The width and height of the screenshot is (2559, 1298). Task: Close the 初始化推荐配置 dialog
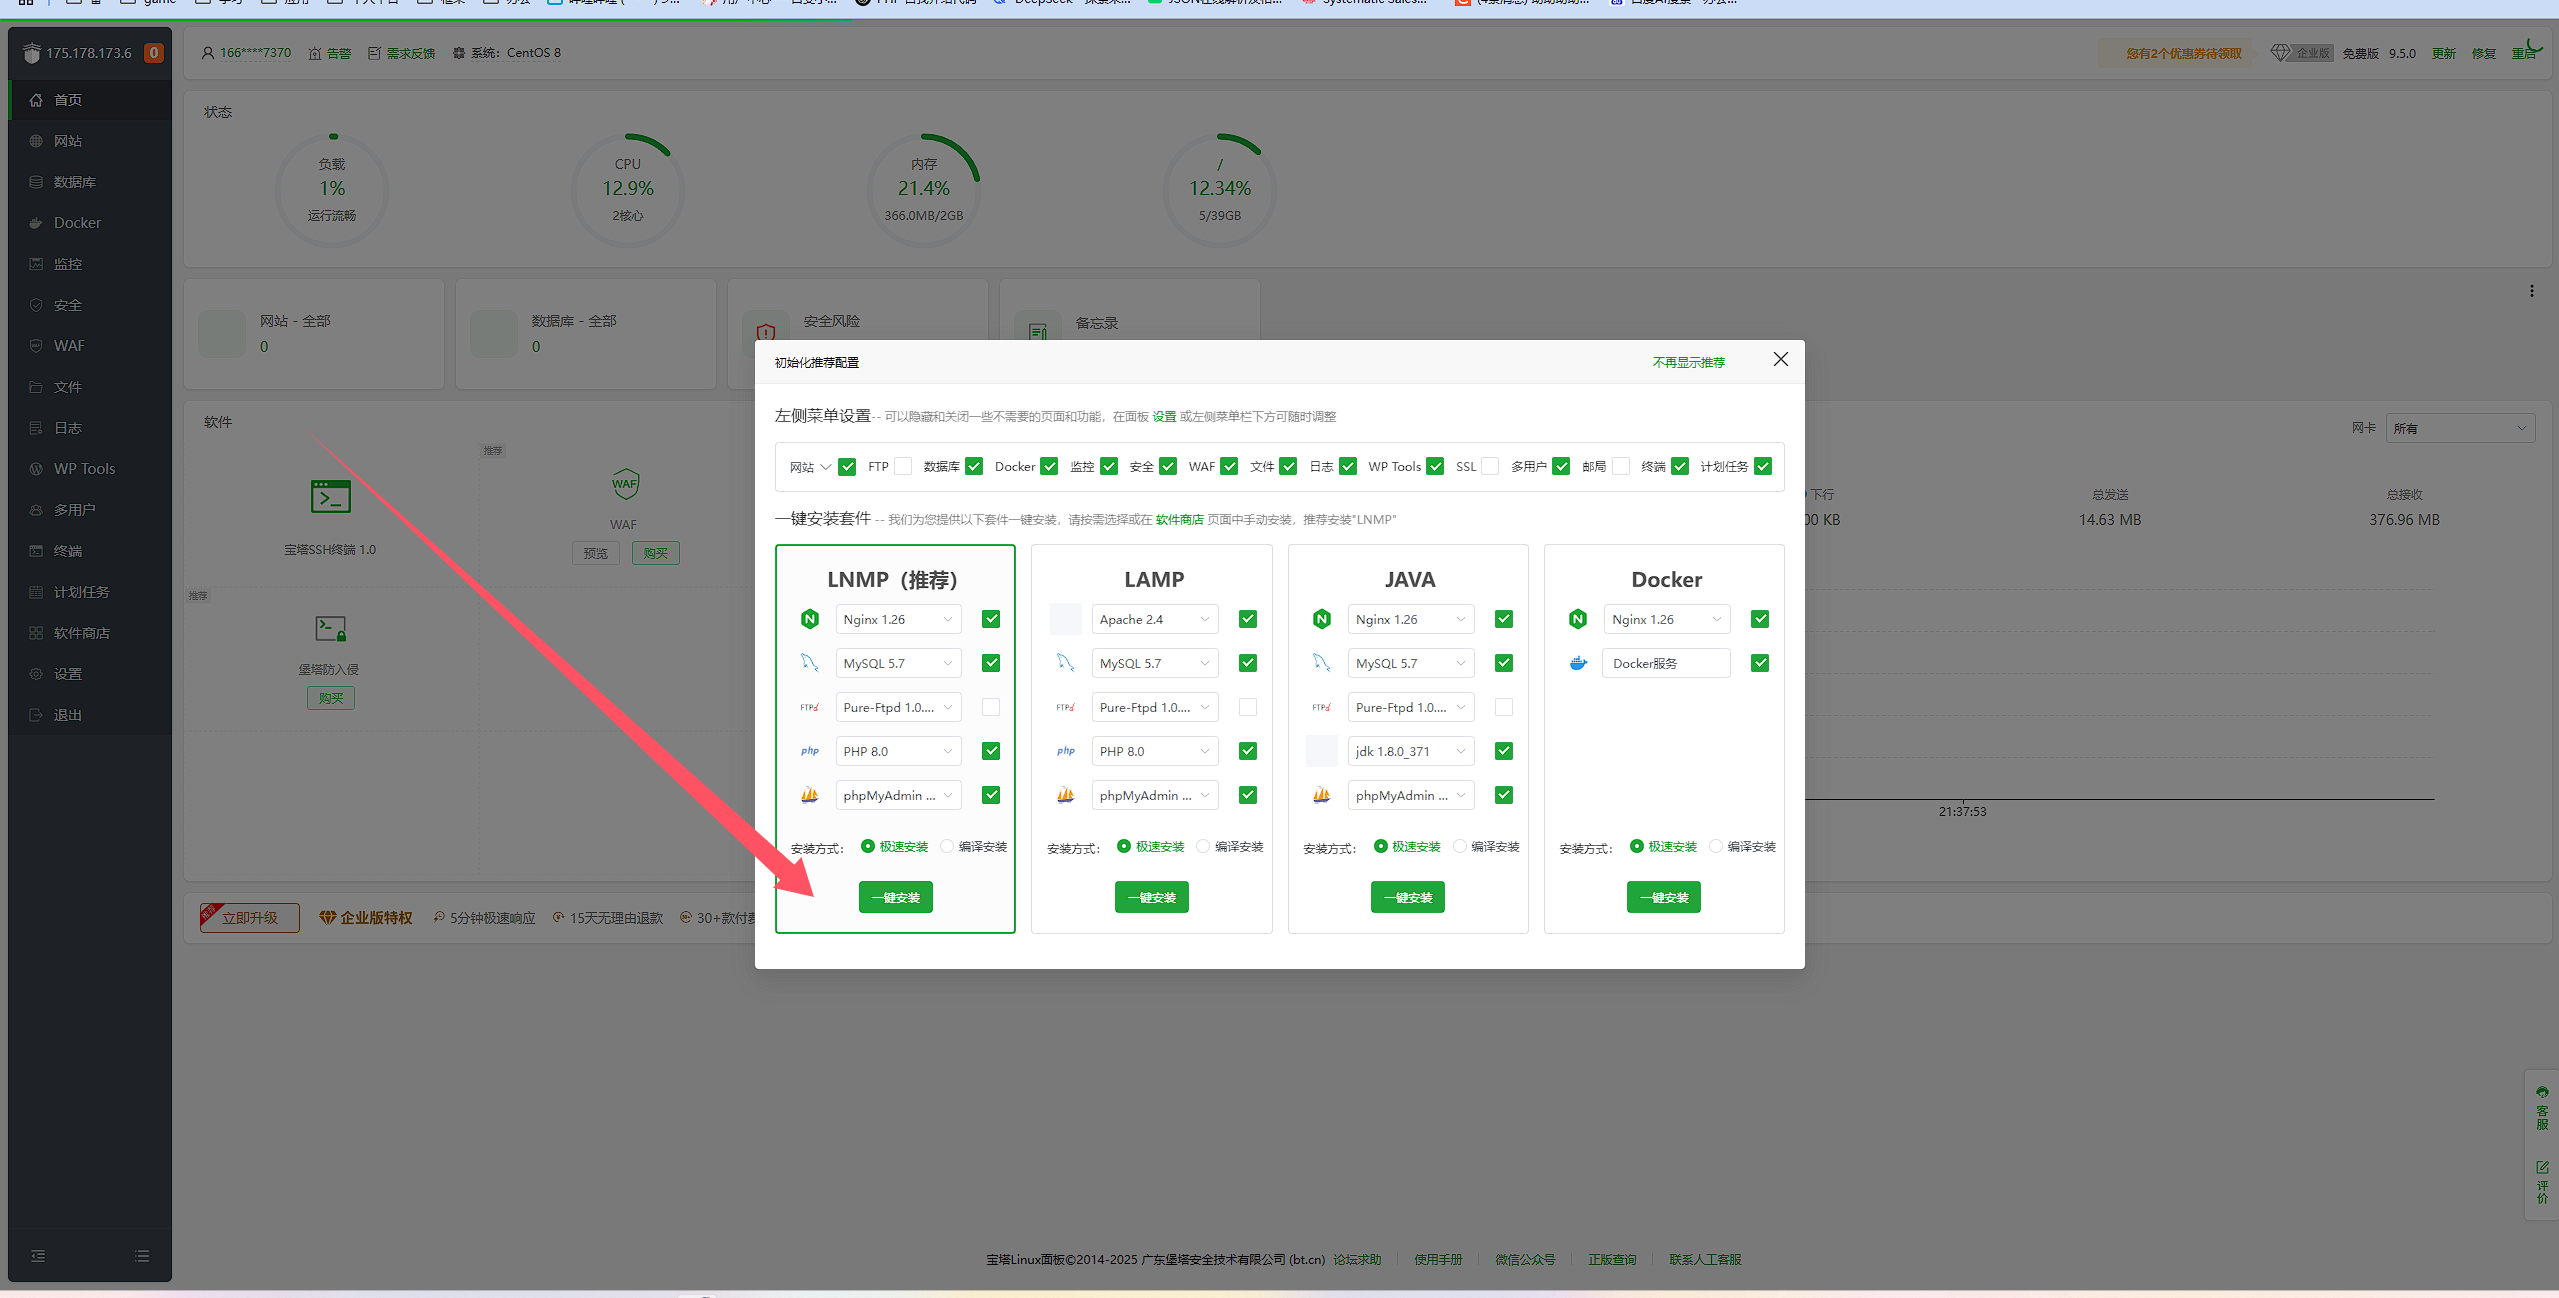(x=1780, y=360)
